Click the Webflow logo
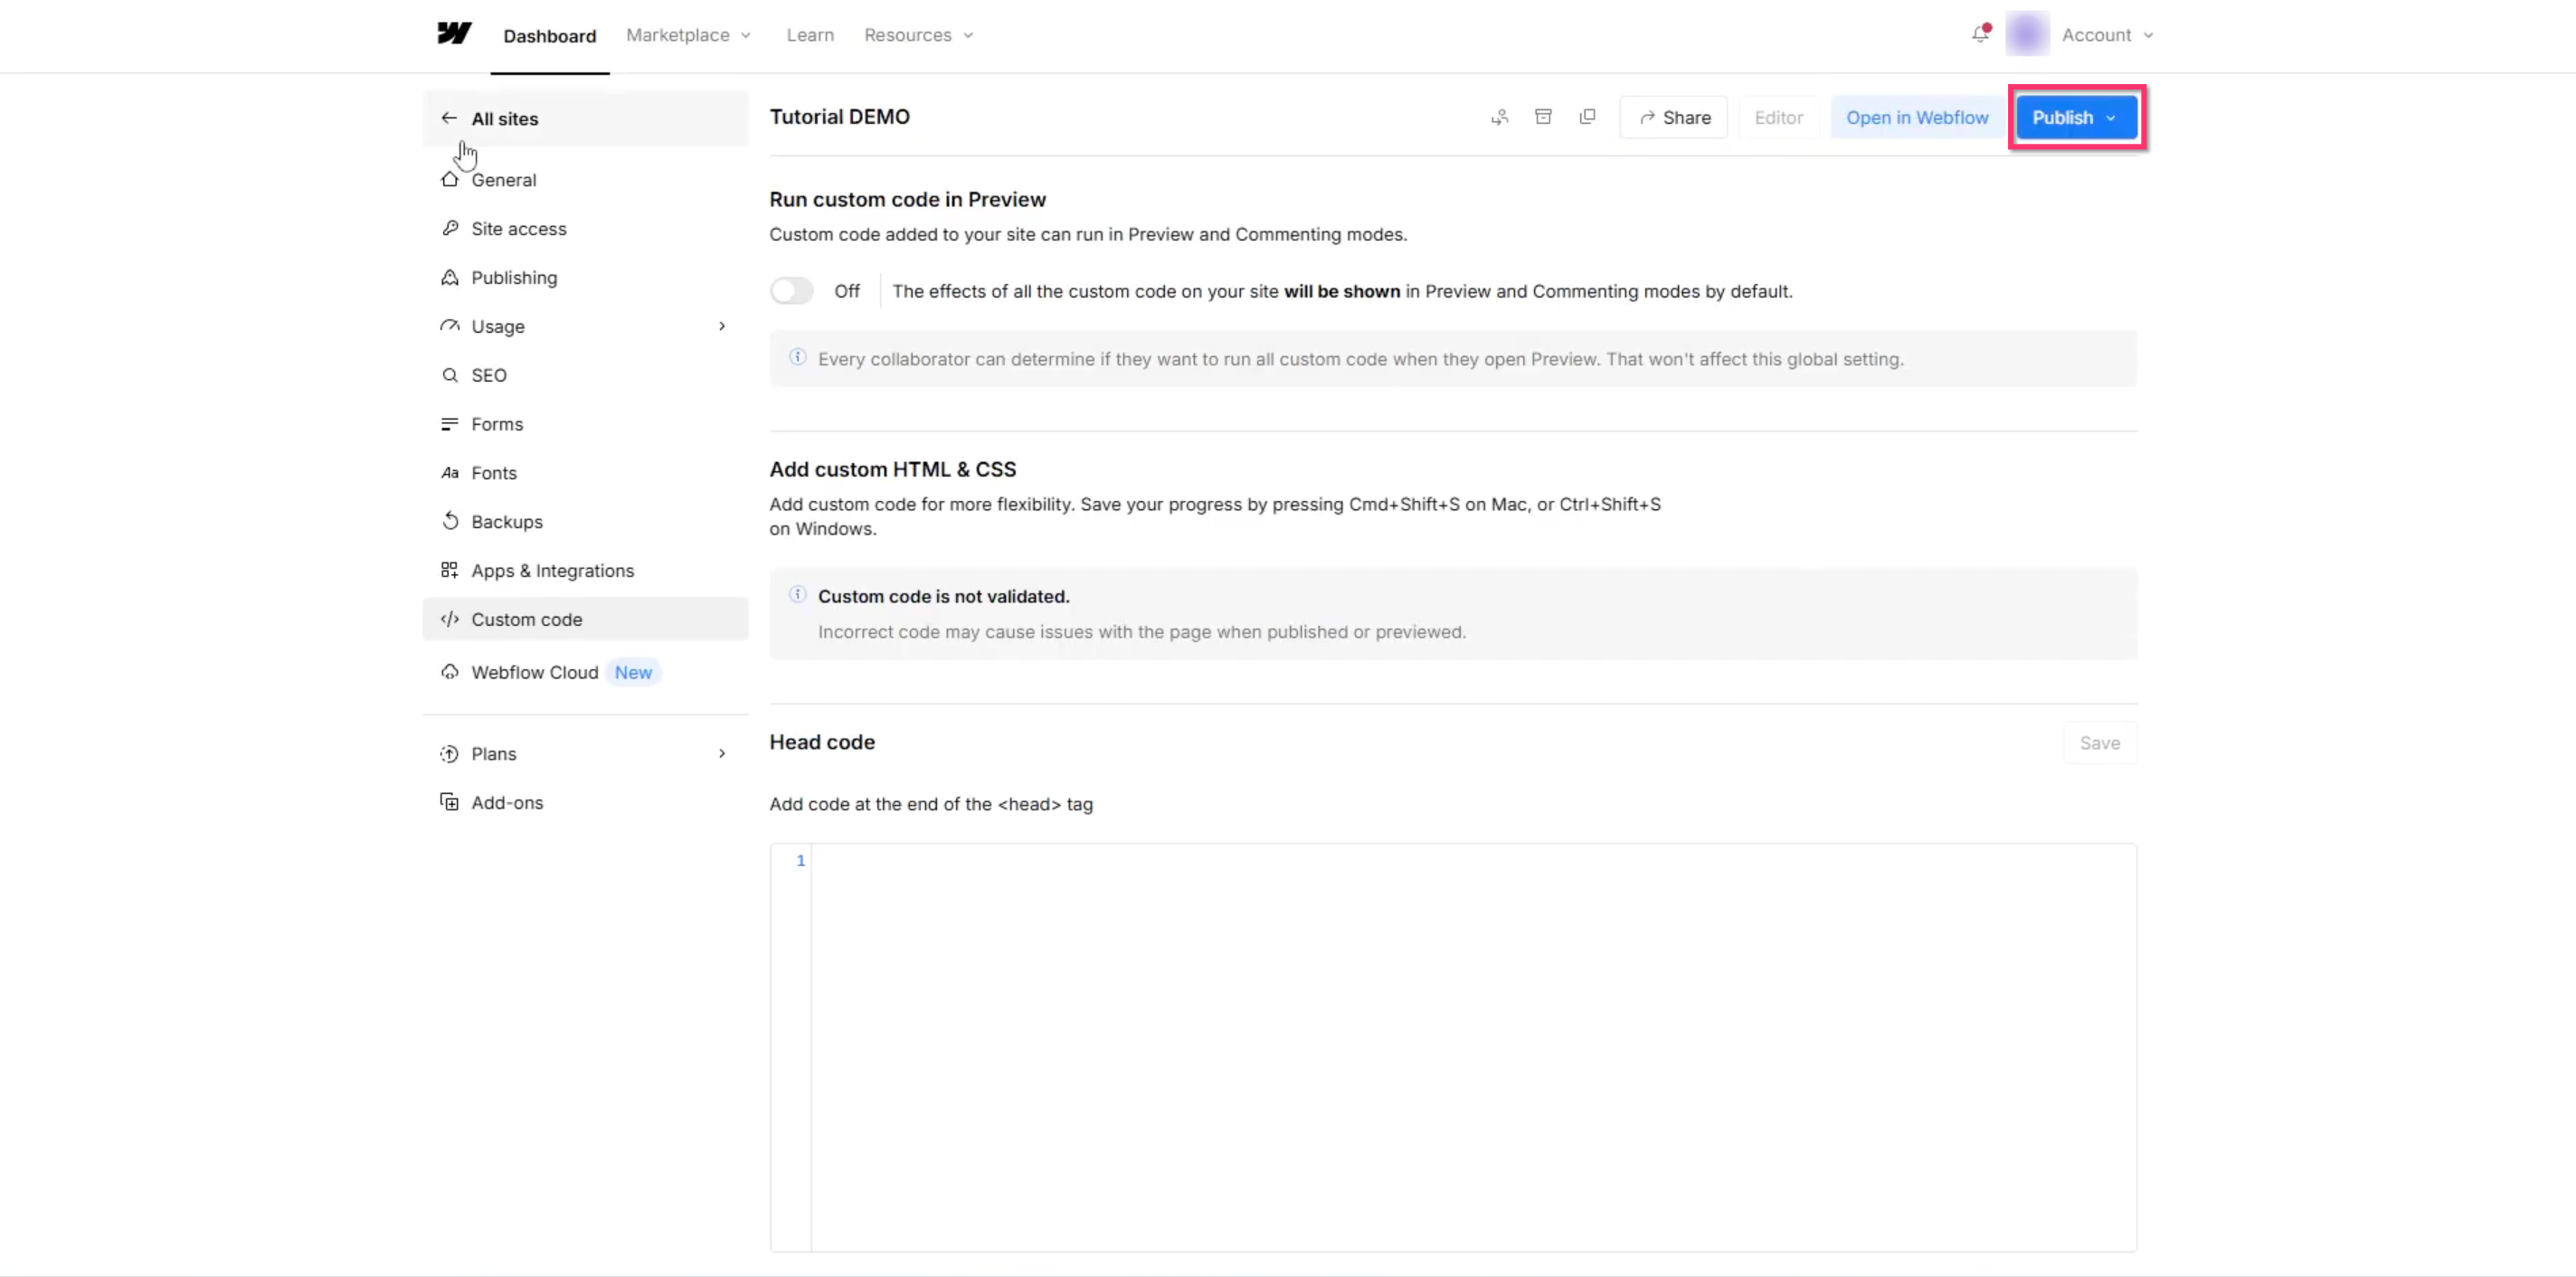 (454, 34)
